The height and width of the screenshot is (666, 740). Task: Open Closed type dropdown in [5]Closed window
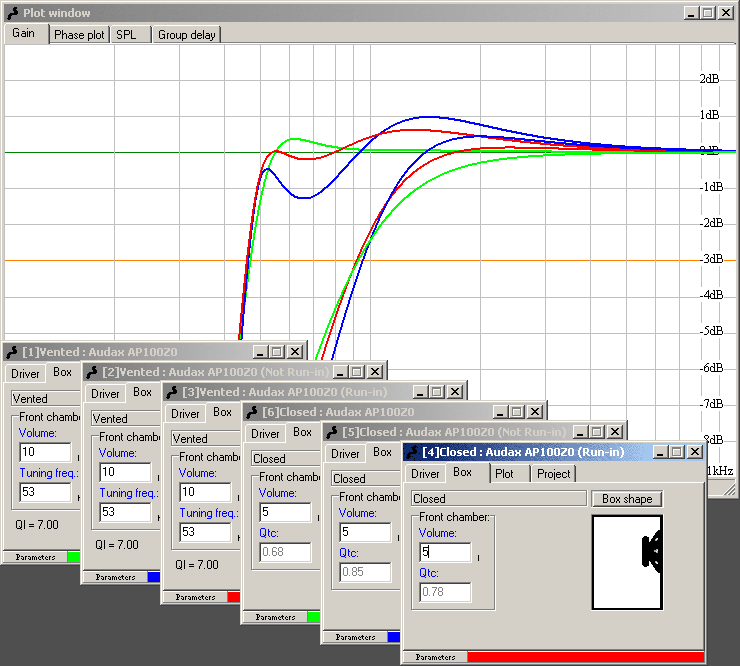pos(366,479)
